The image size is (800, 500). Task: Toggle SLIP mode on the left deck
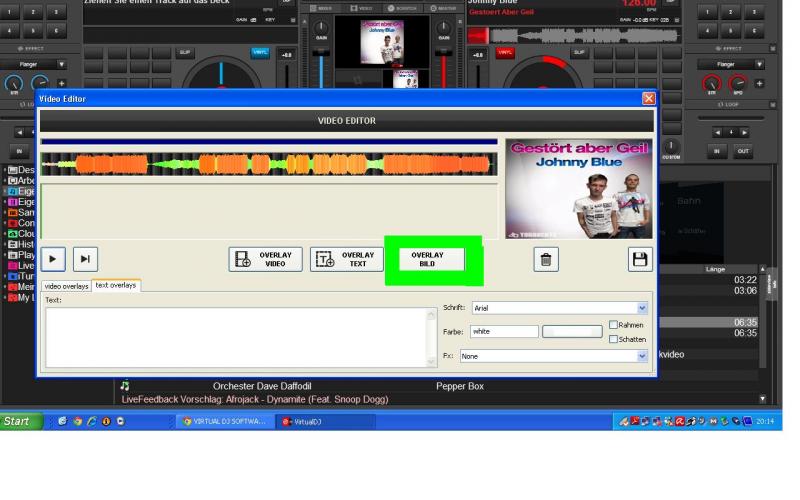[185, 53]
